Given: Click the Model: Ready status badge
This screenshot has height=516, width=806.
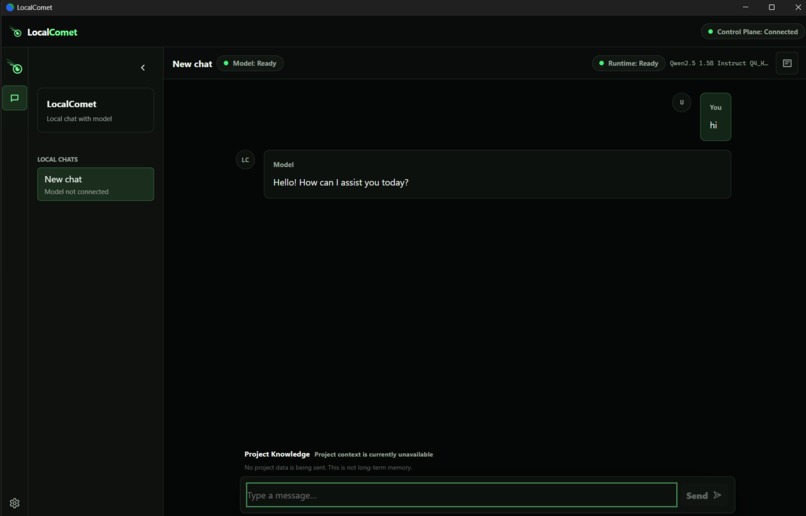Looking at the screenshot, I should 250,63.
